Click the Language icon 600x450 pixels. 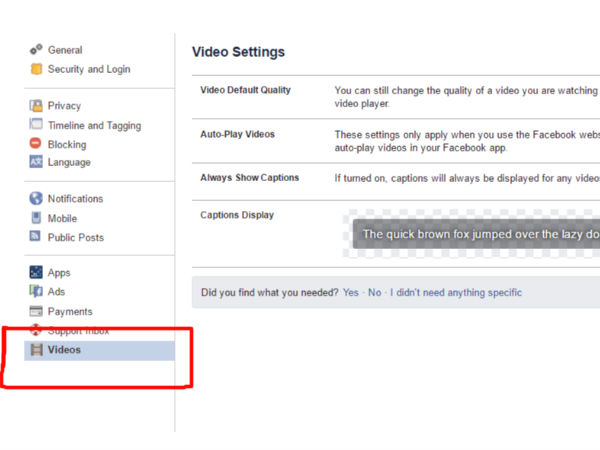[36, 161]
